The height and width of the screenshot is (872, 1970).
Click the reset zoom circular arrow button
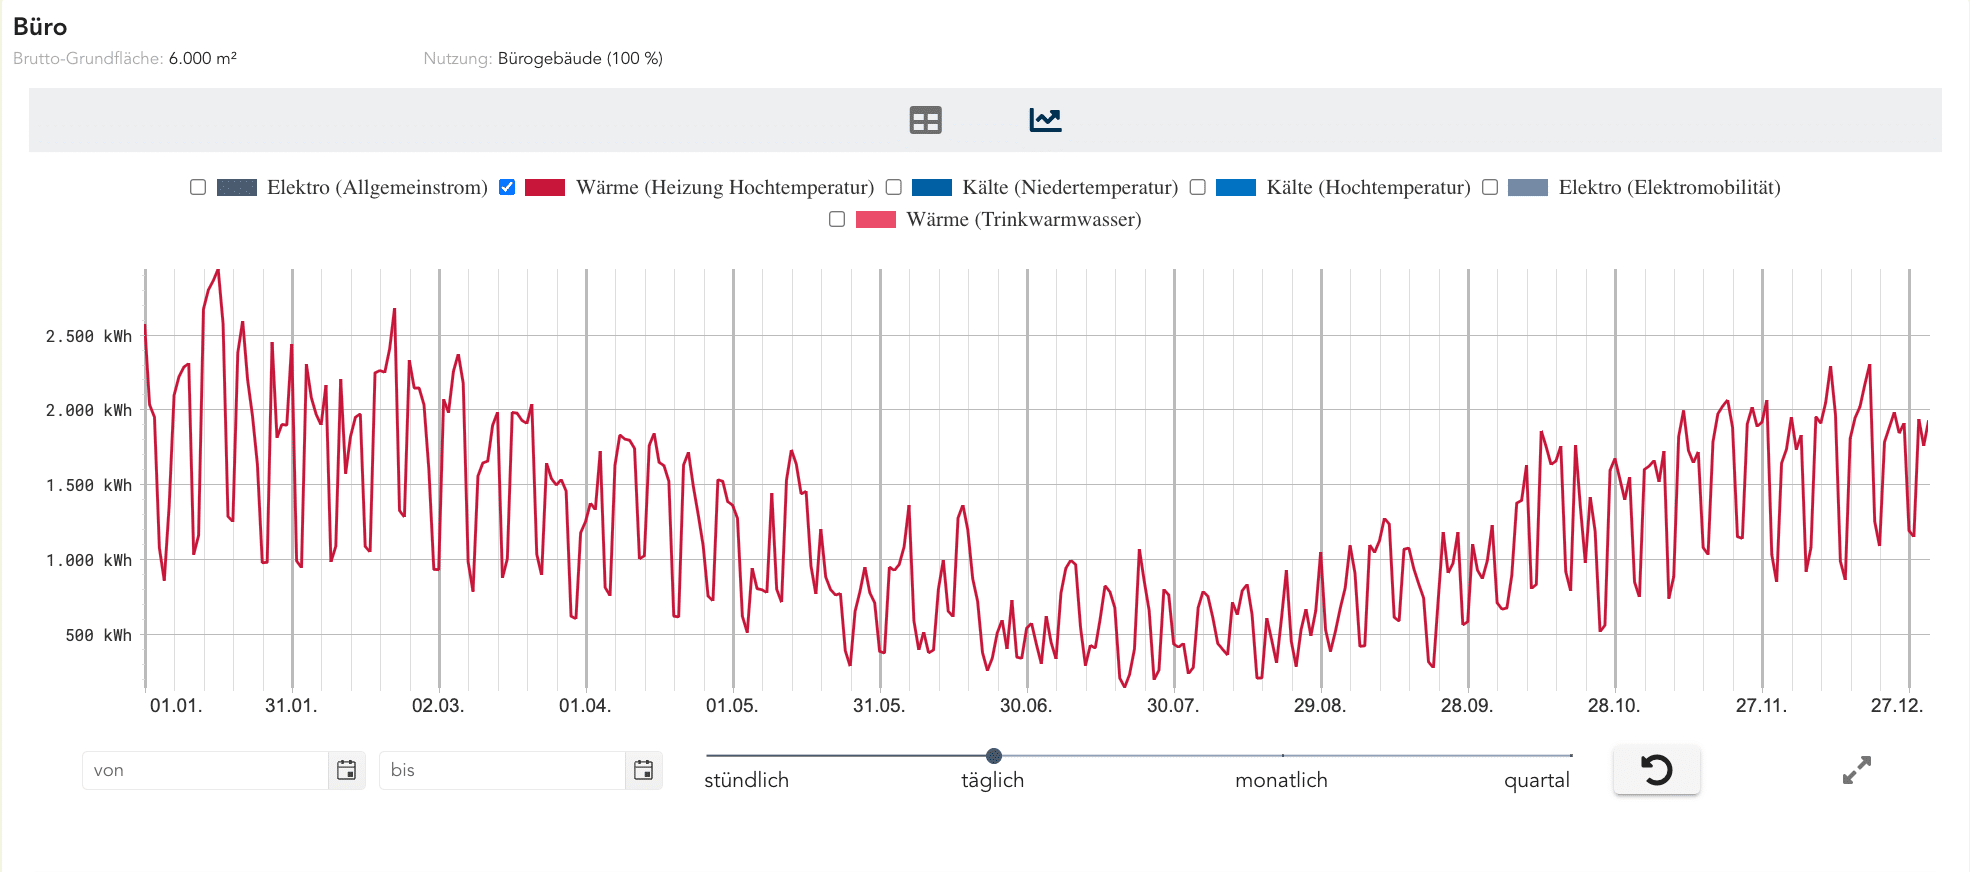click(1656, 770)
